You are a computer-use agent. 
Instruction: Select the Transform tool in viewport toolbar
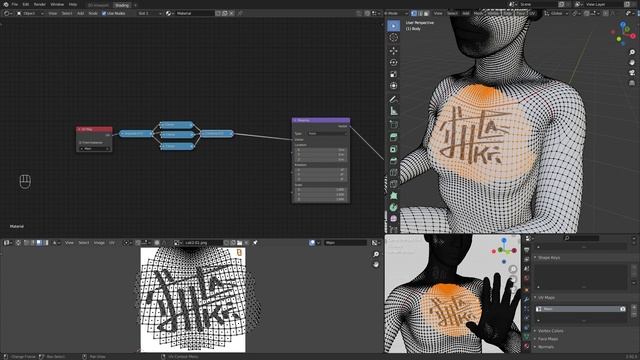393,86
